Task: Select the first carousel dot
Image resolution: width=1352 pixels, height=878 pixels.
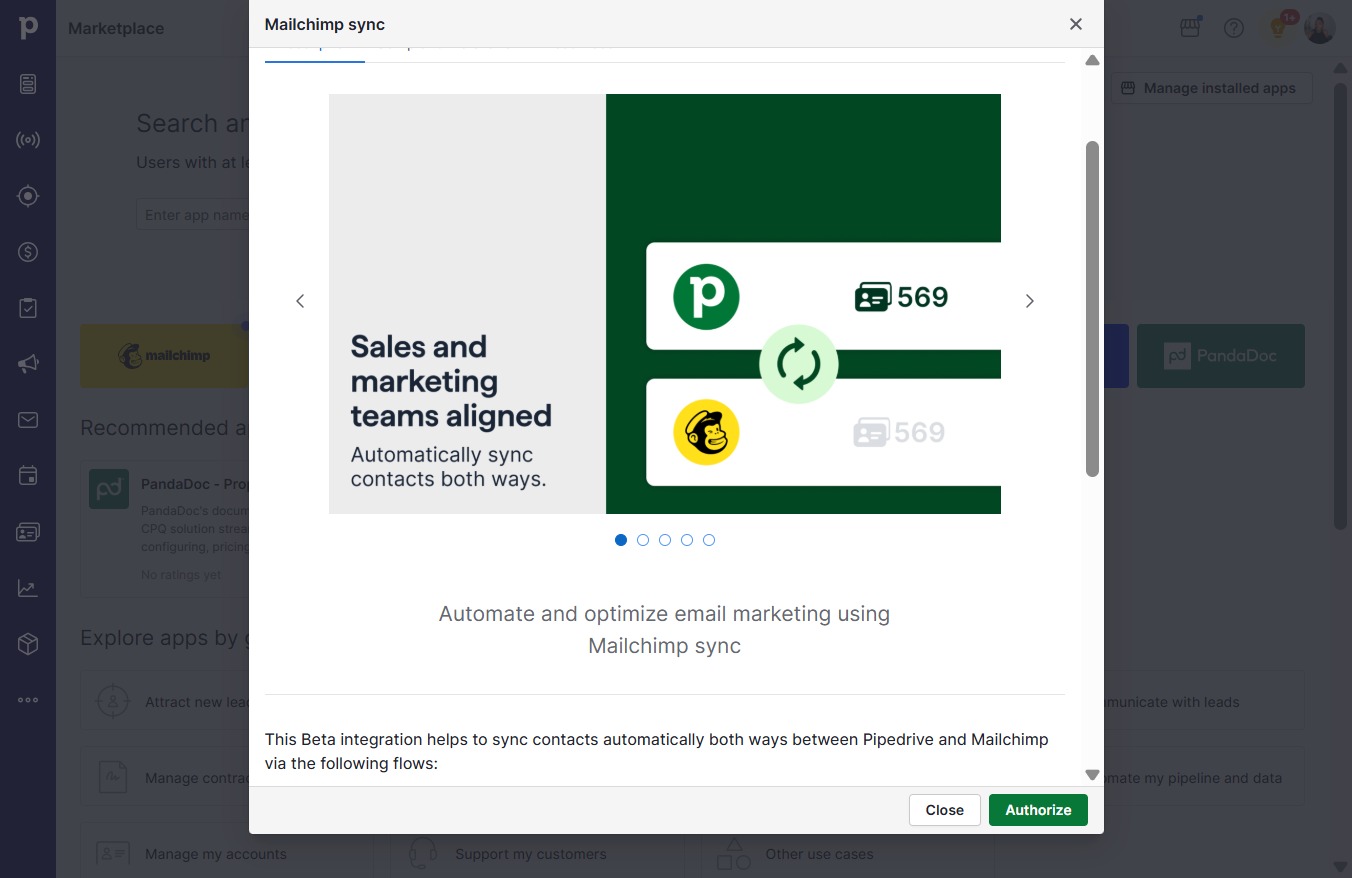Action: (x=621, y=540)
